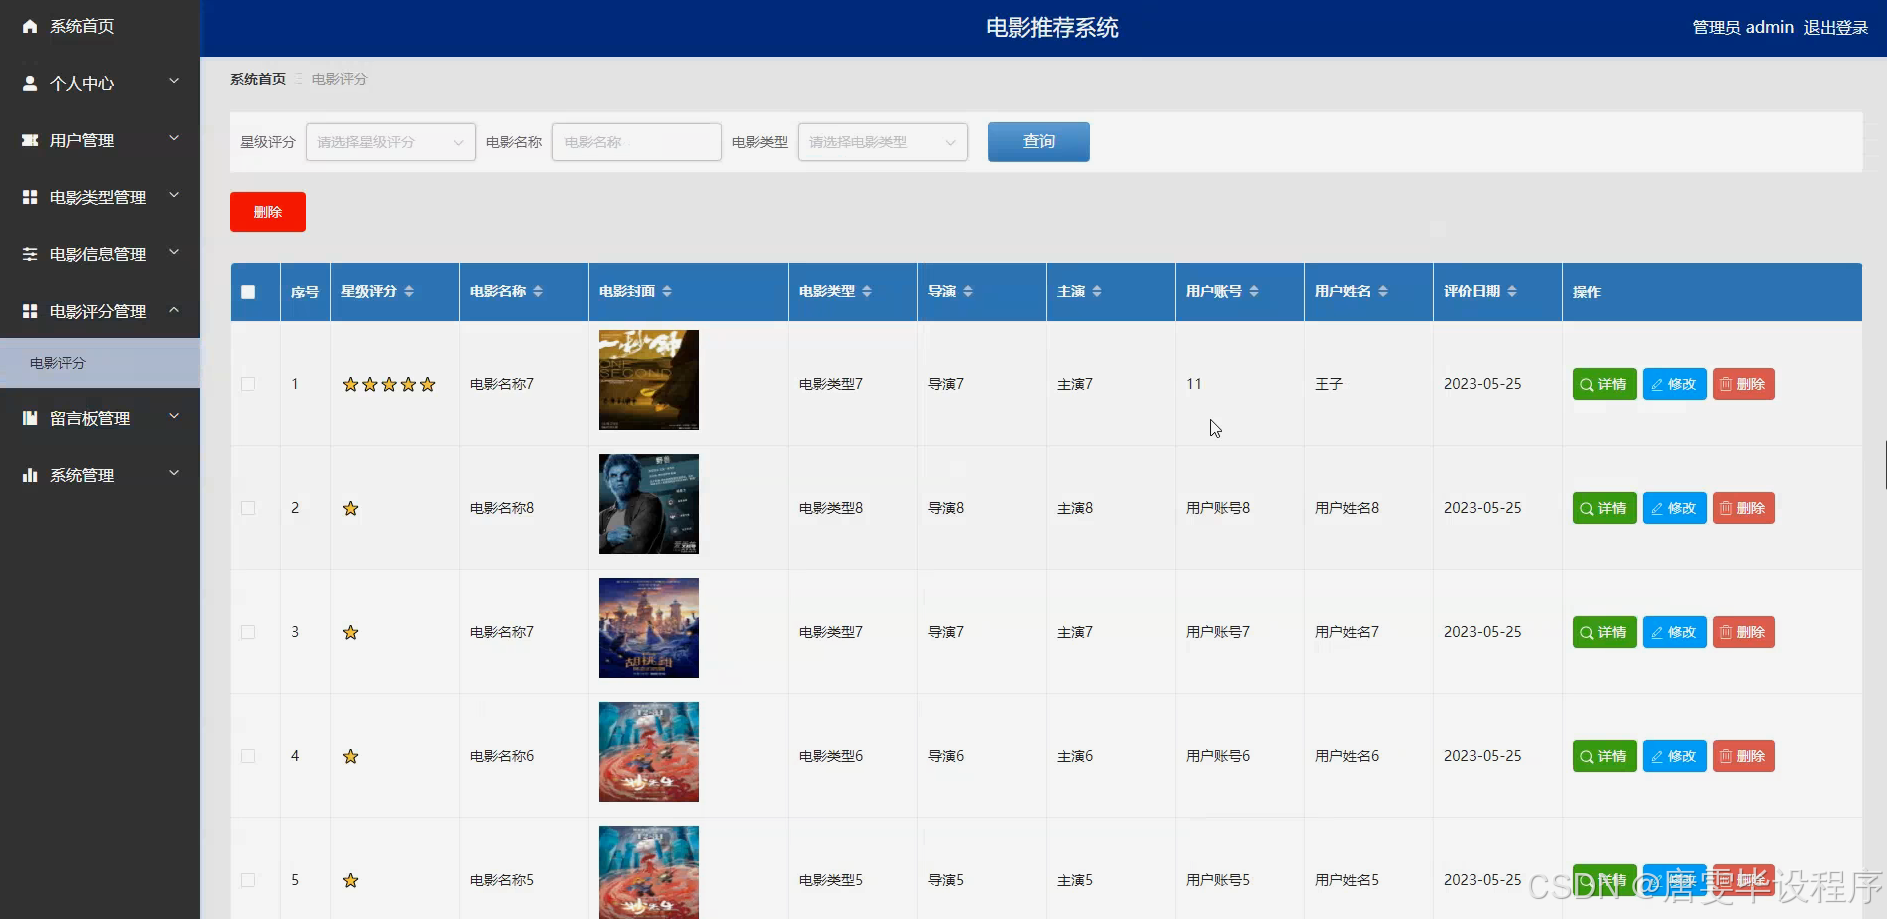Open the 留言板管理 sidebar menu

click(100, 418)
